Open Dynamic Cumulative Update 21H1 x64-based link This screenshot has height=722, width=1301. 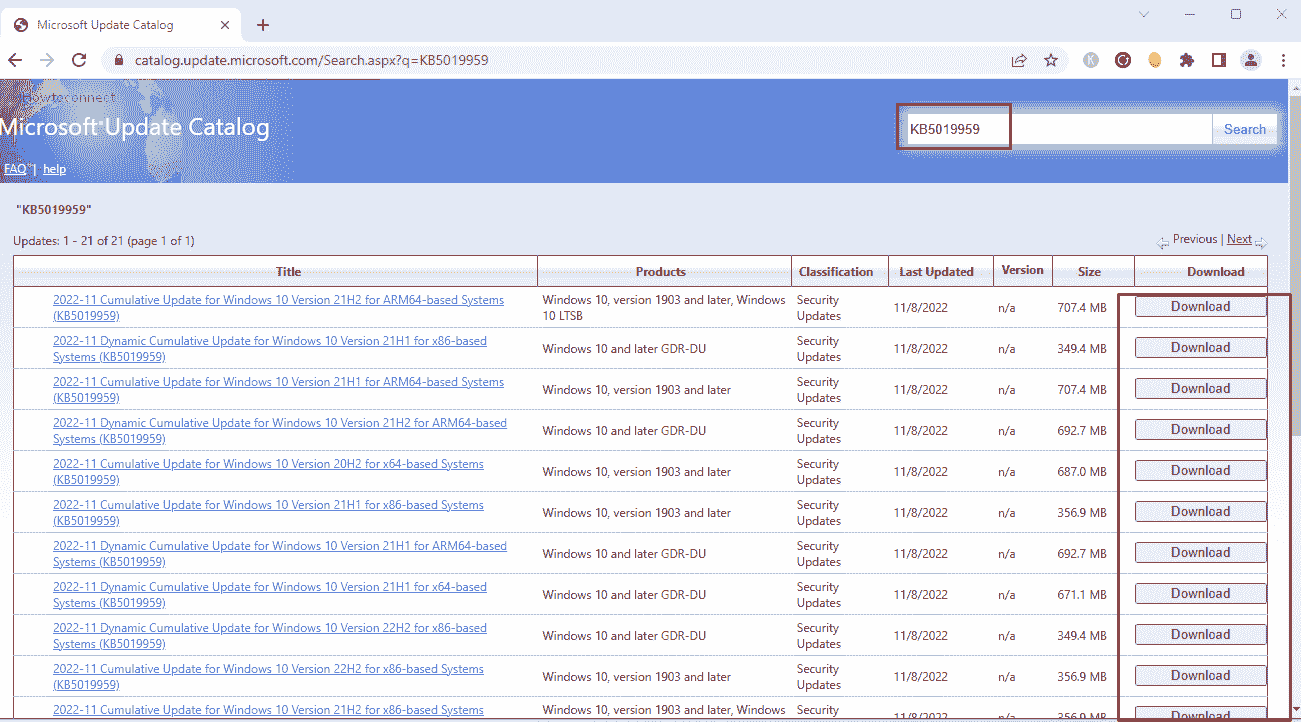click(270, 595)
